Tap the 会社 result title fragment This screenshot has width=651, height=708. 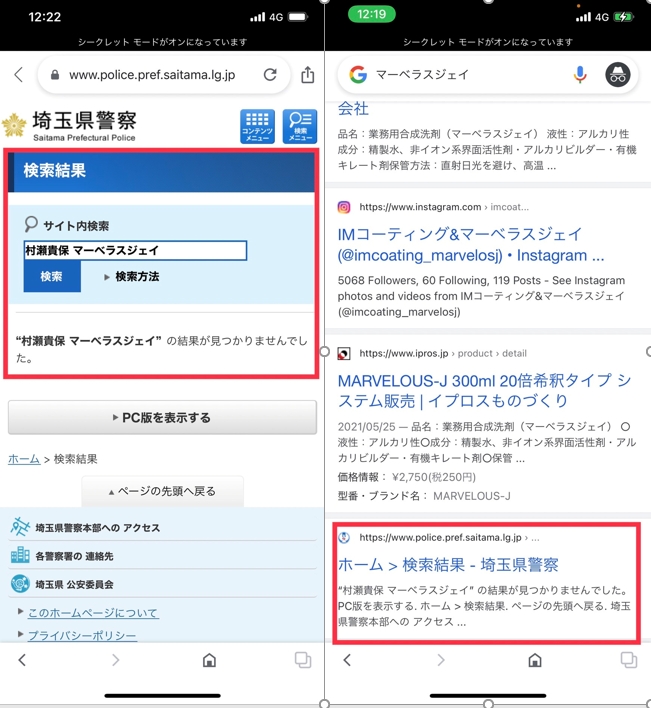353,108
